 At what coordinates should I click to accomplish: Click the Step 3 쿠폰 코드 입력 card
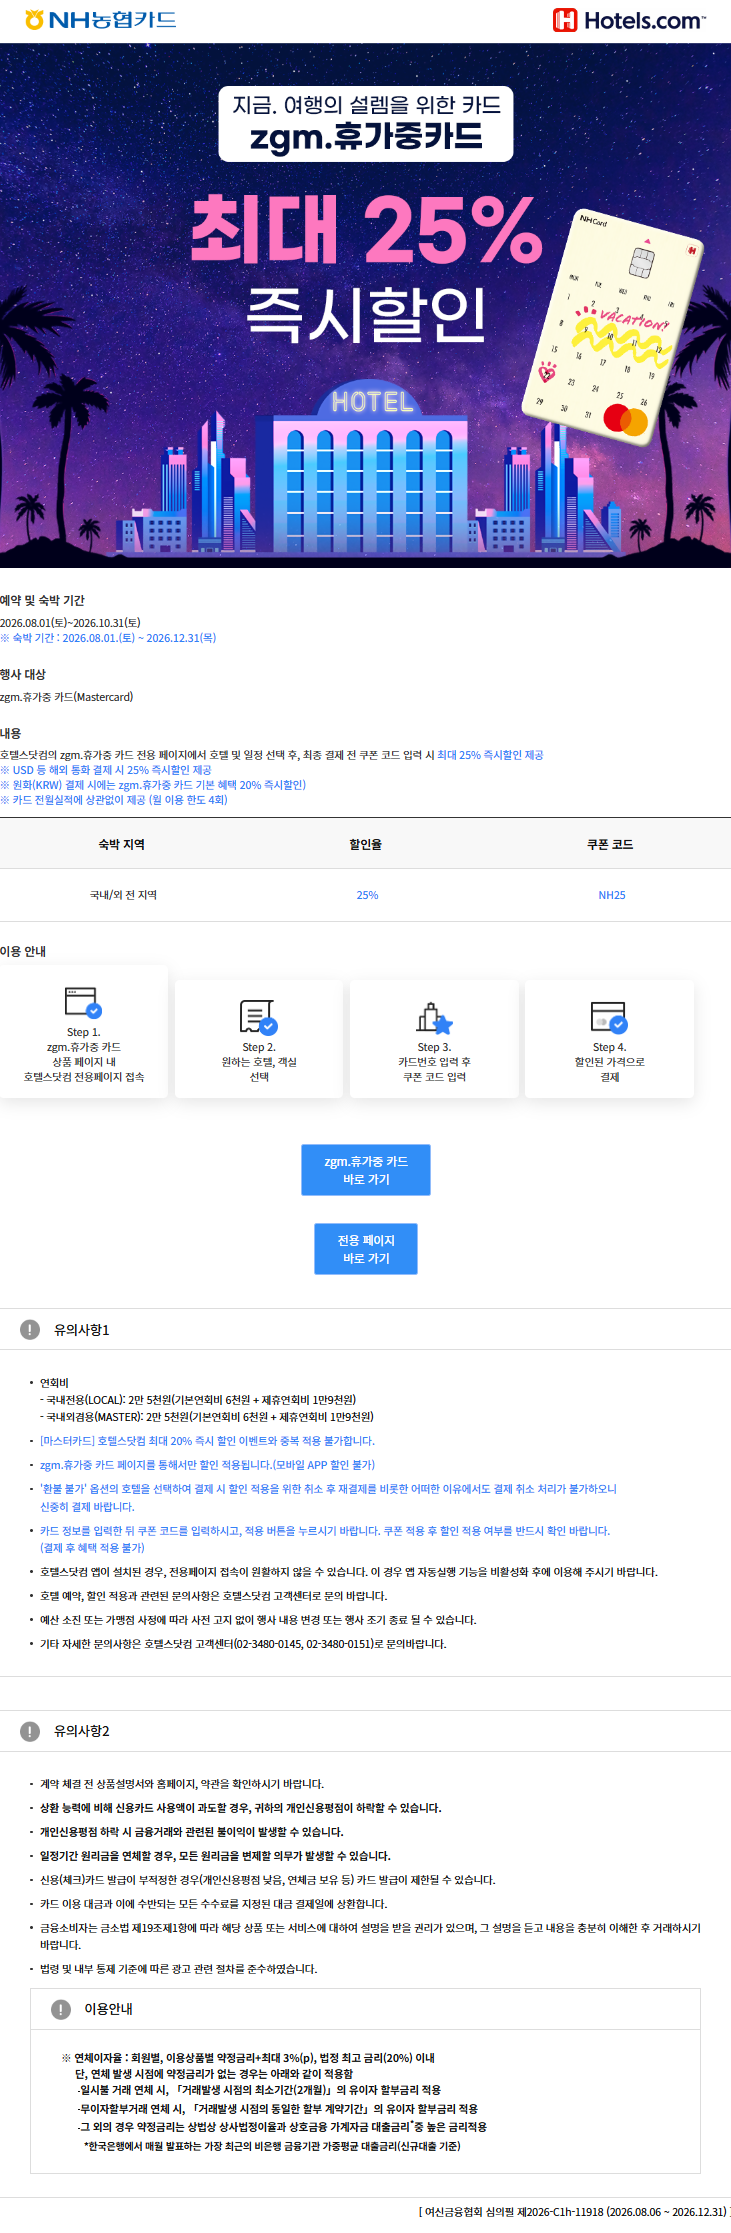[x=434, y=1040]
